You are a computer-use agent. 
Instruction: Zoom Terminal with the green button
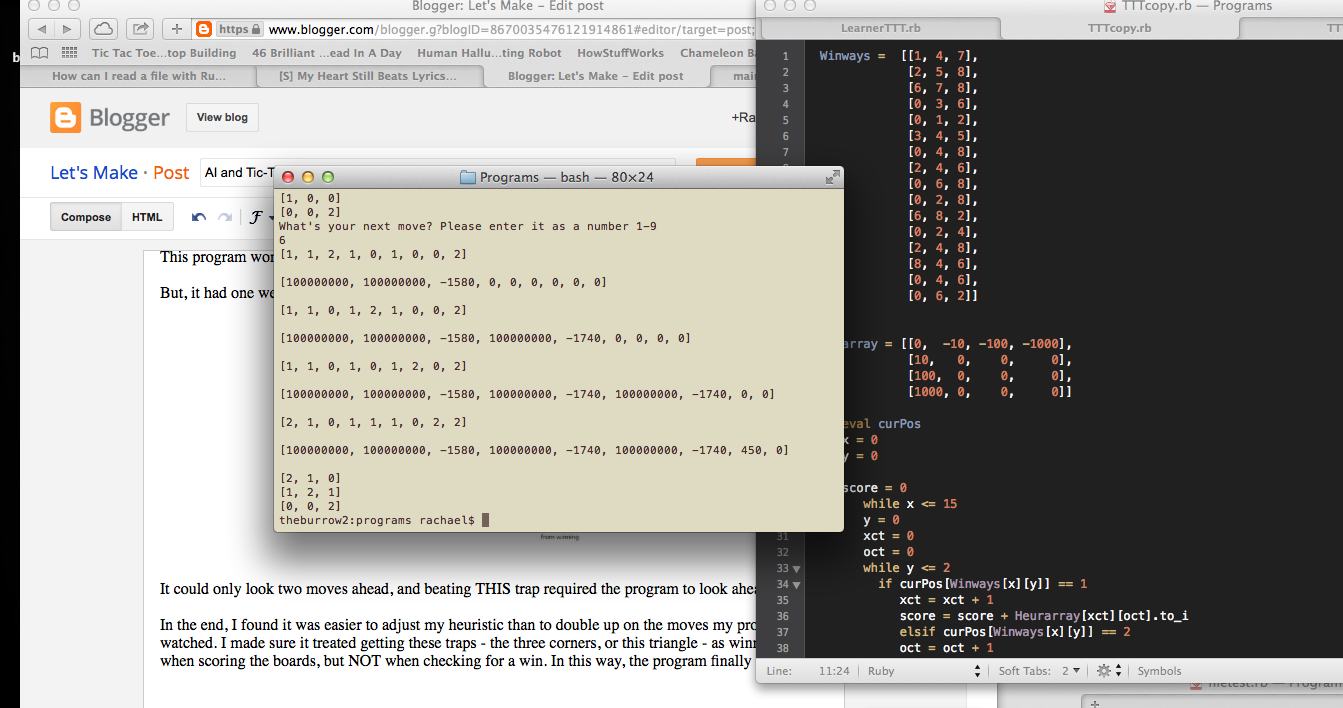pos(328,177)
